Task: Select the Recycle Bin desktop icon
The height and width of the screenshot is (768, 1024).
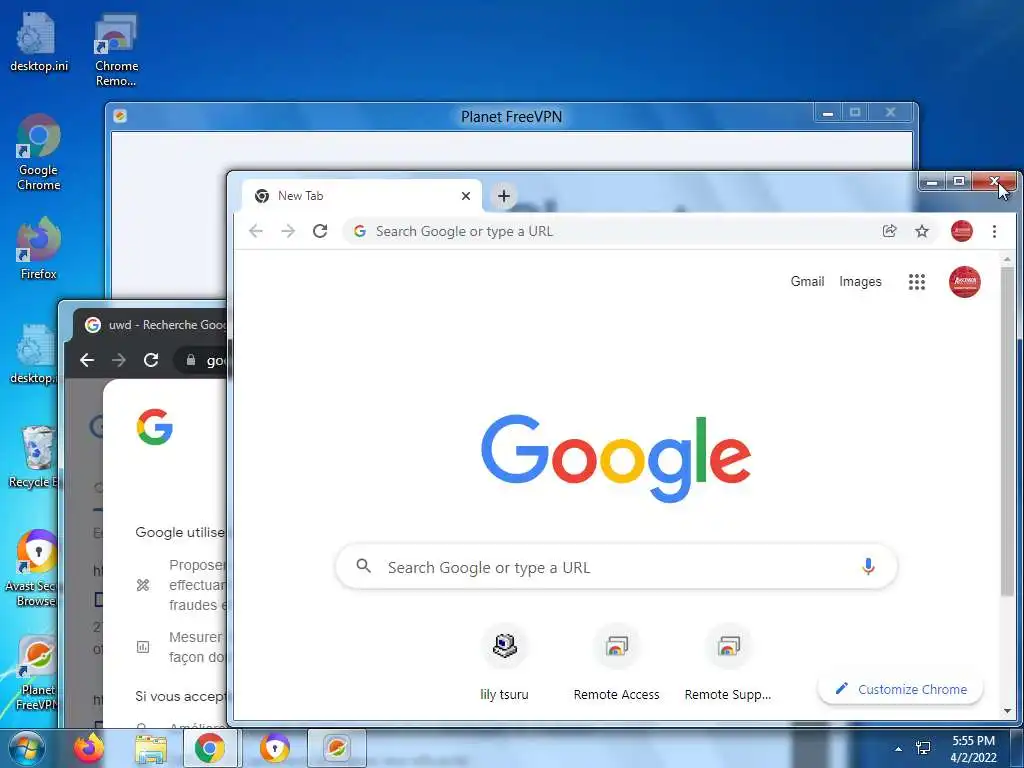Action: click(x=34, y=457)
